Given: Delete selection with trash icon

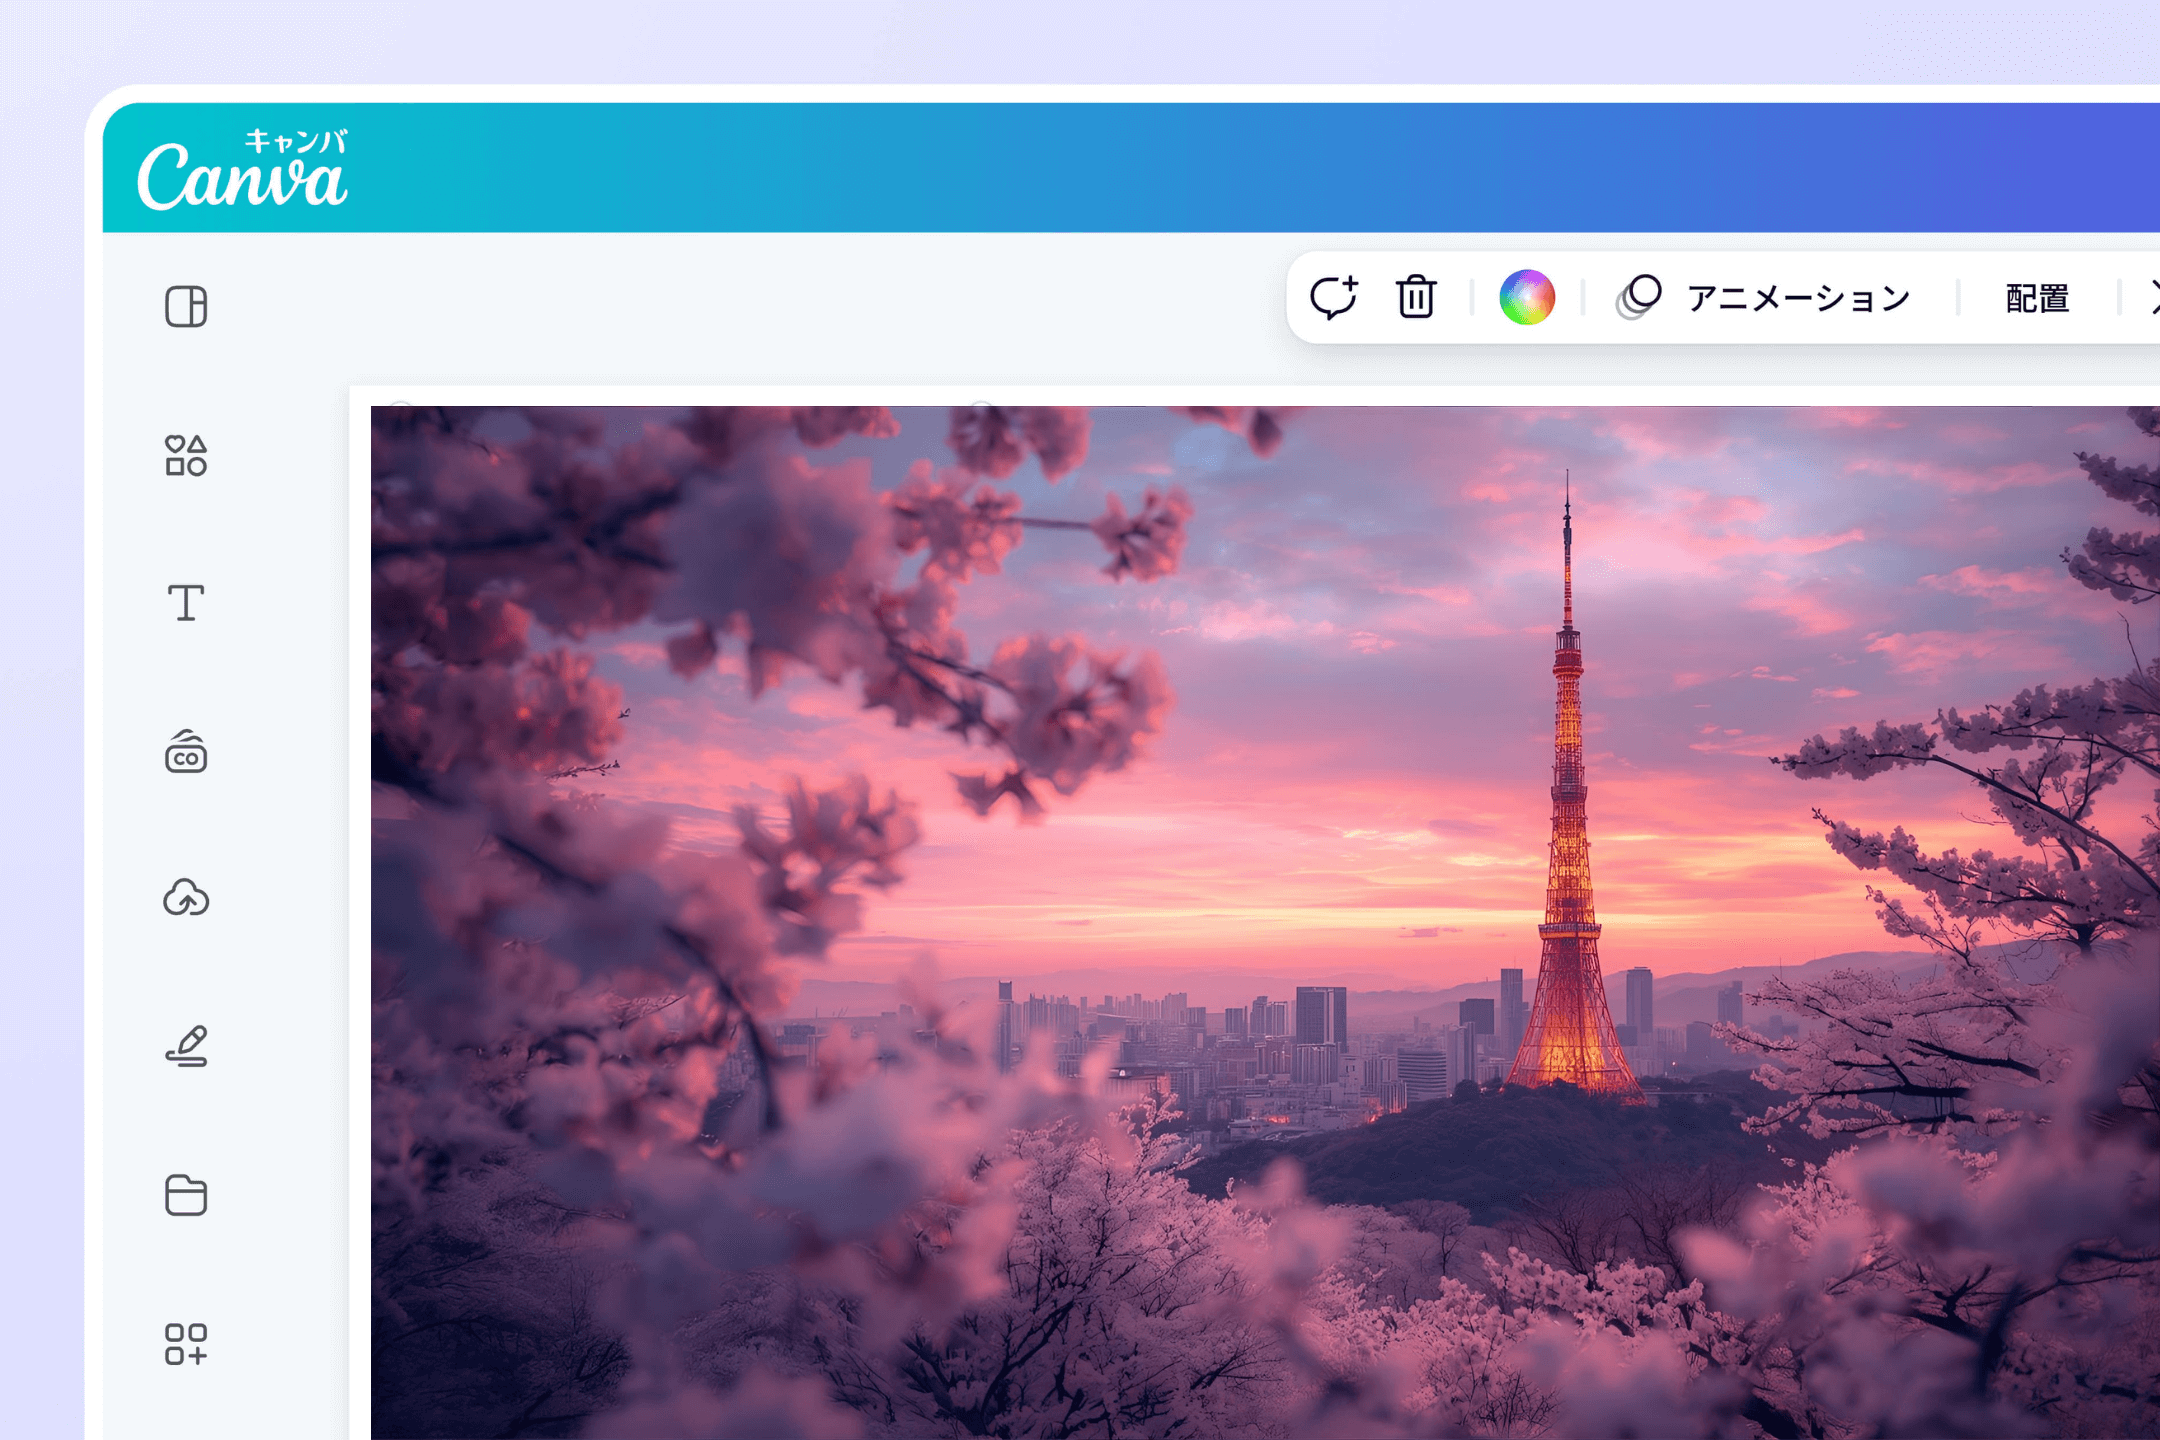Looking at the screenshot, I should click(x=1416, y=298).
